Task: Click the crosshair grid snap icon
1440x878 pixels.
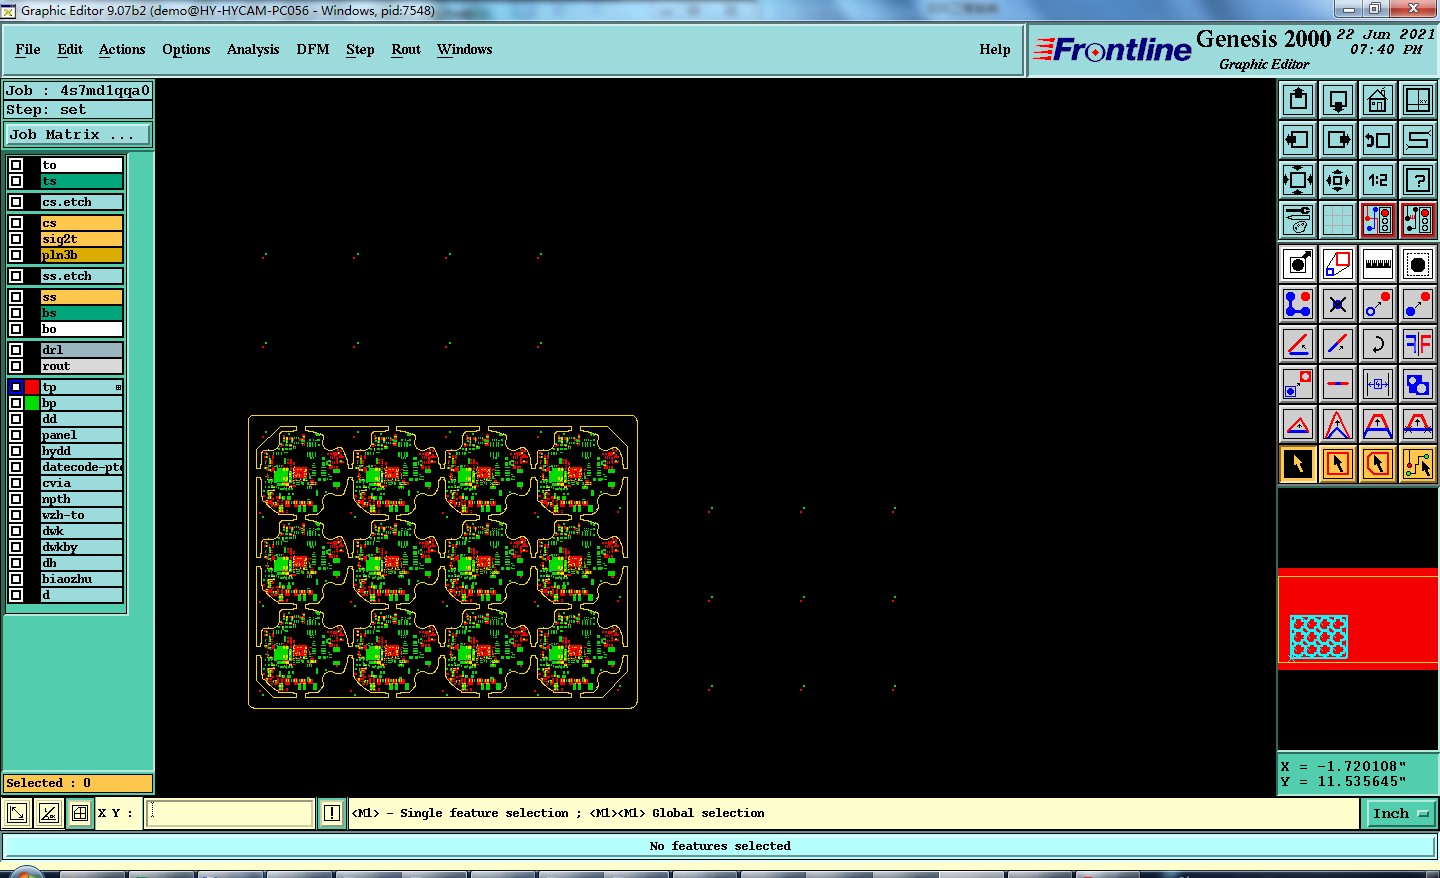Action: point(80,813)
